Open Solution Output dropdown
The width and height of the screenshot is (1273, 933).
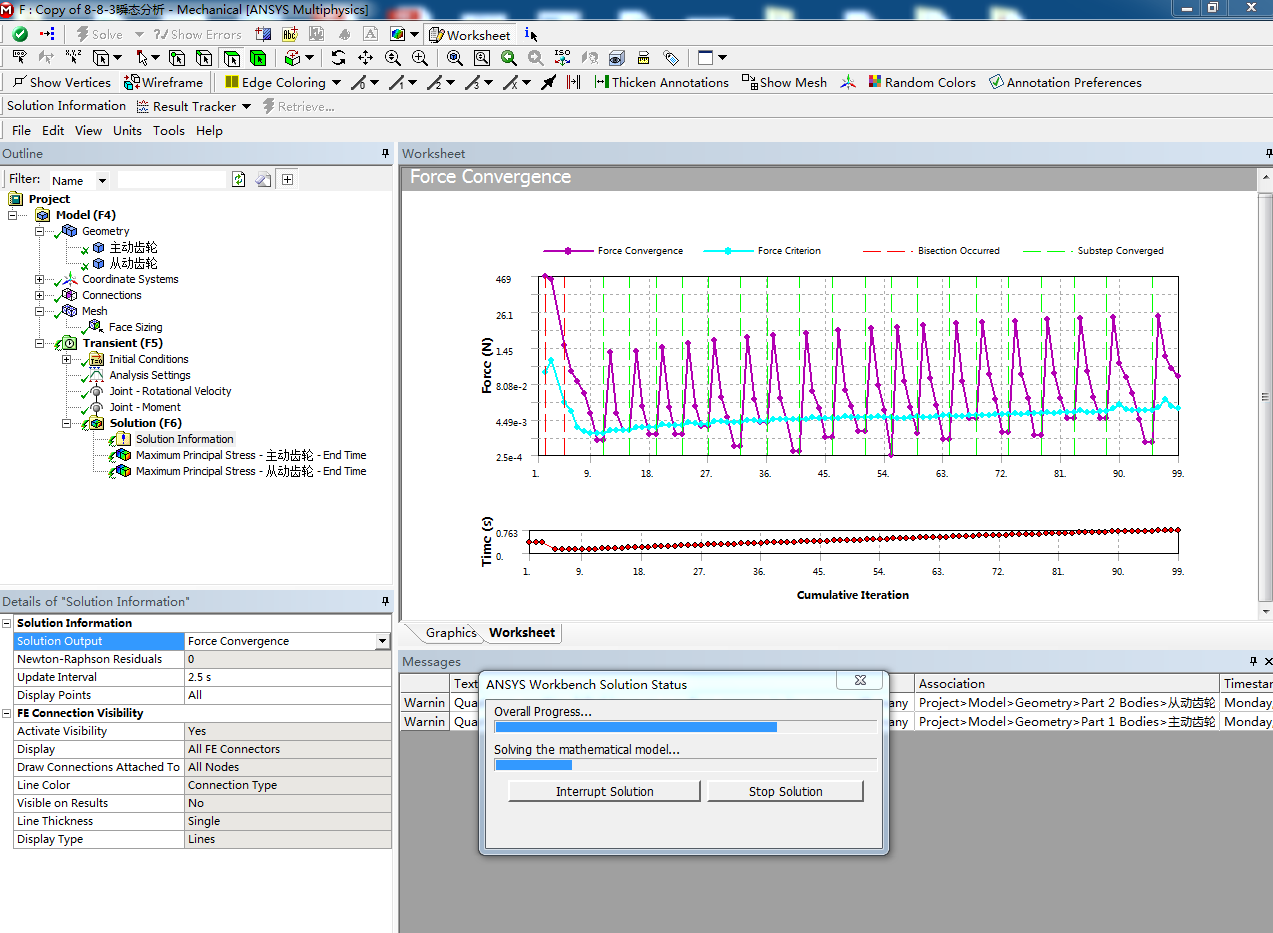click(x=382, y=642)
